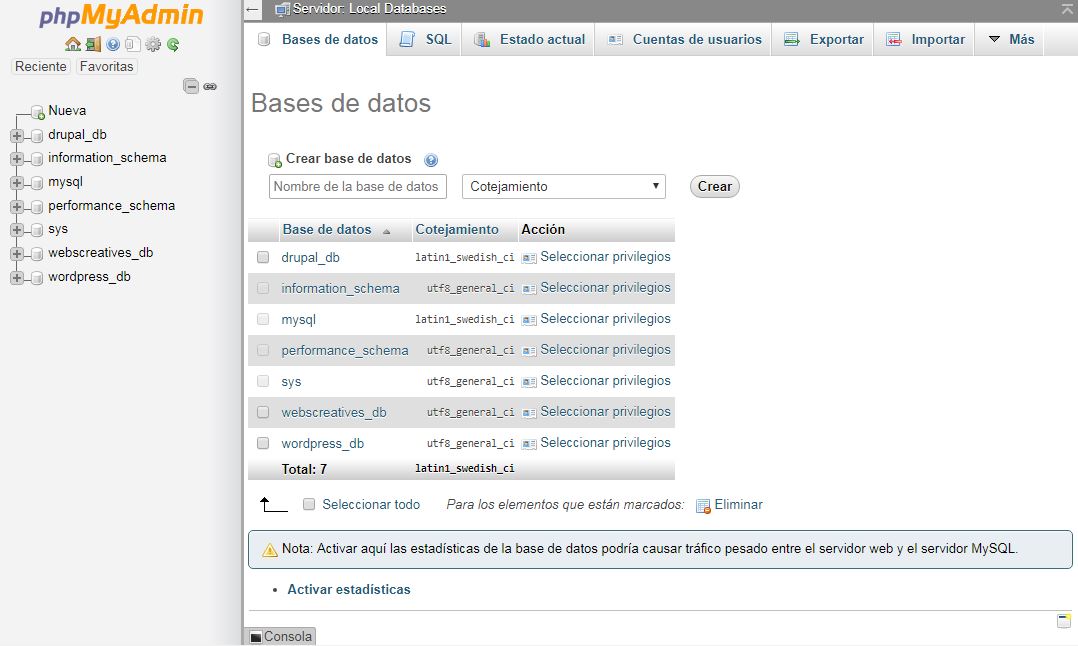1078x646 pixels.
Task: Click performance_schema link in table
Action: tap(344, 350)
